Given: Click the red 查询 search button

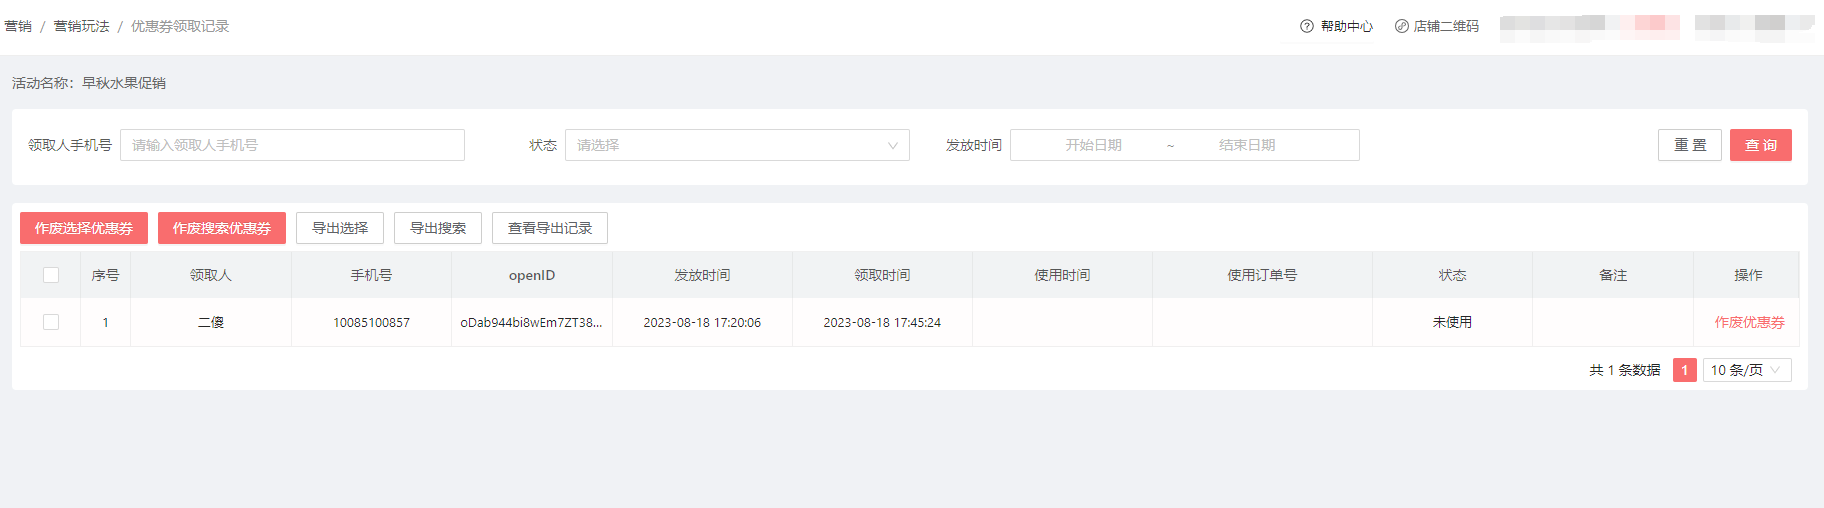Looking at the screenshot, I should pyautogui.click(x=1760, y=145).
